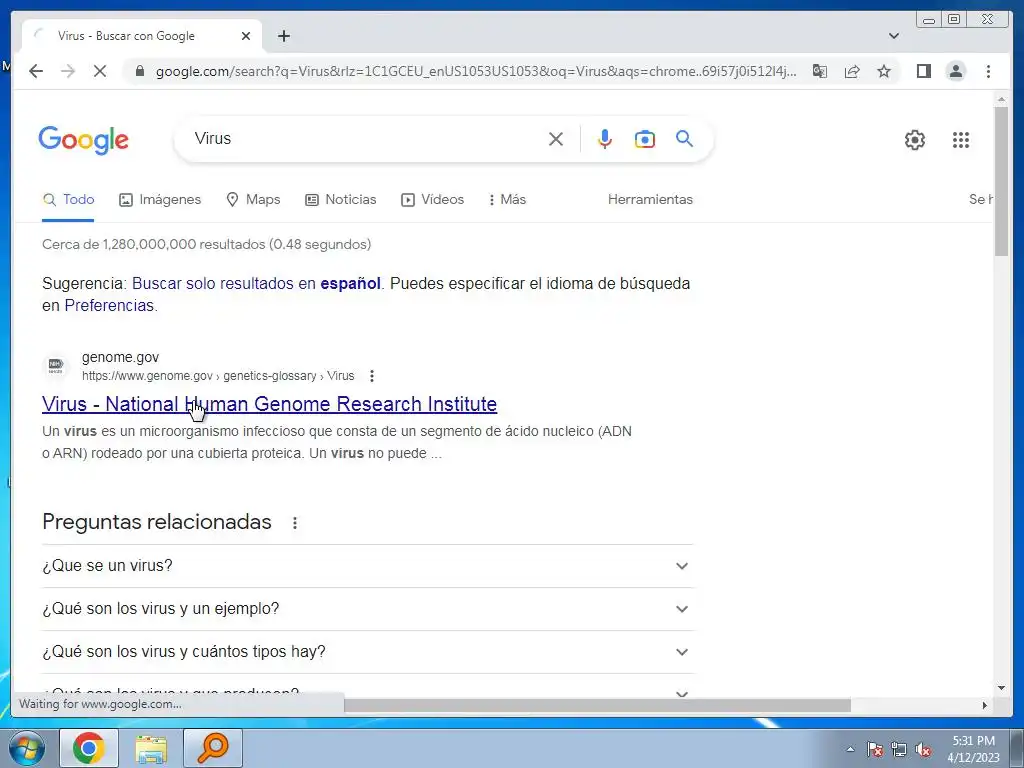The width and height of the screenshot is (1024, 768).
Task: Click the scrollbar down arrow
Action: pos(1001,688)
